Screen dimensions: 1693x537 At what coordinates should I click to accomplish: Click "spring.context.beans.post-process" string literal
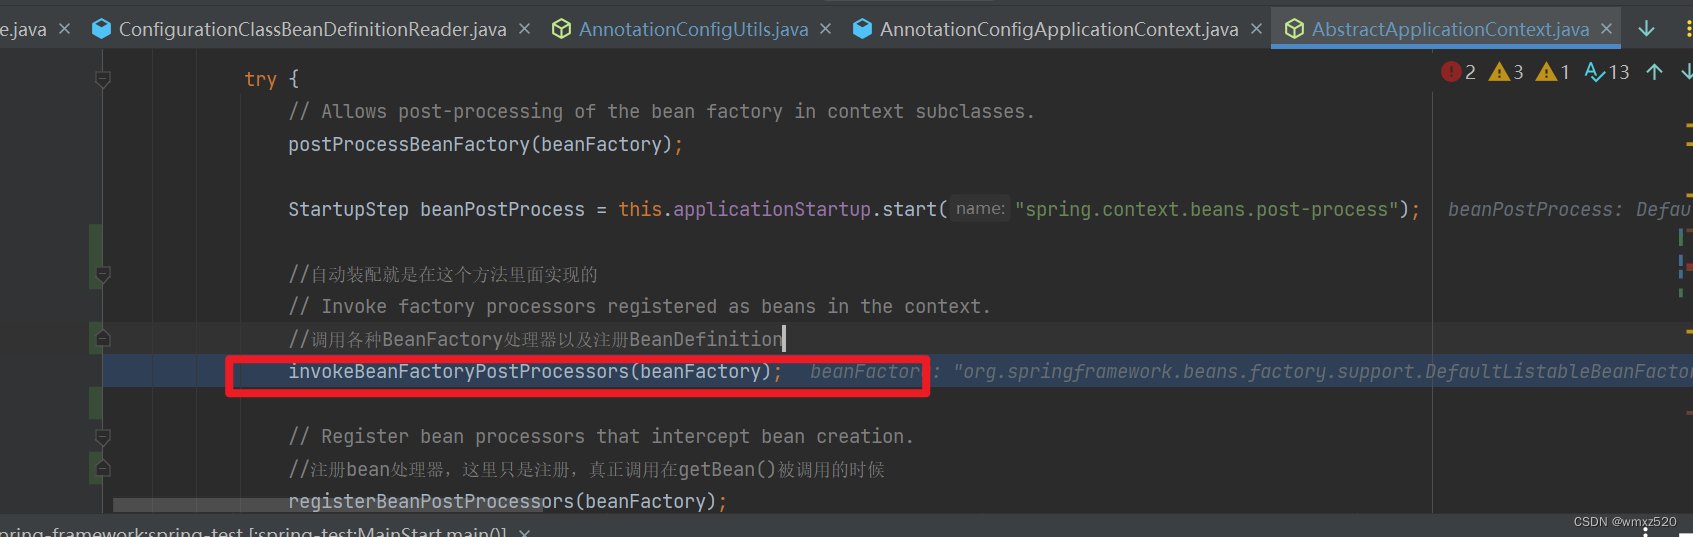pyautogui.click(x=1207, y=209)
